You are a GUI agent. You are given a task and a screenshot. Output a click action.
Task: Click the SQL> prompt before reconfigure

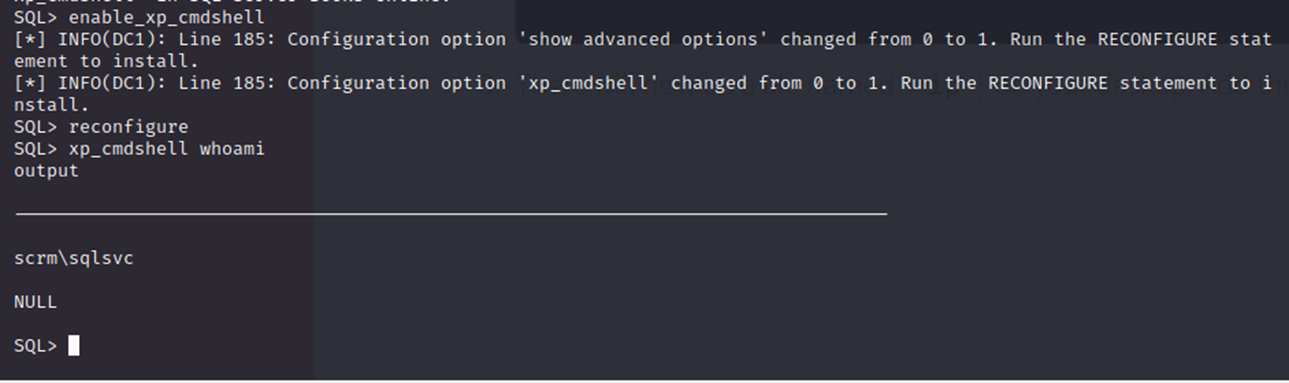click(x=35, y=127)
